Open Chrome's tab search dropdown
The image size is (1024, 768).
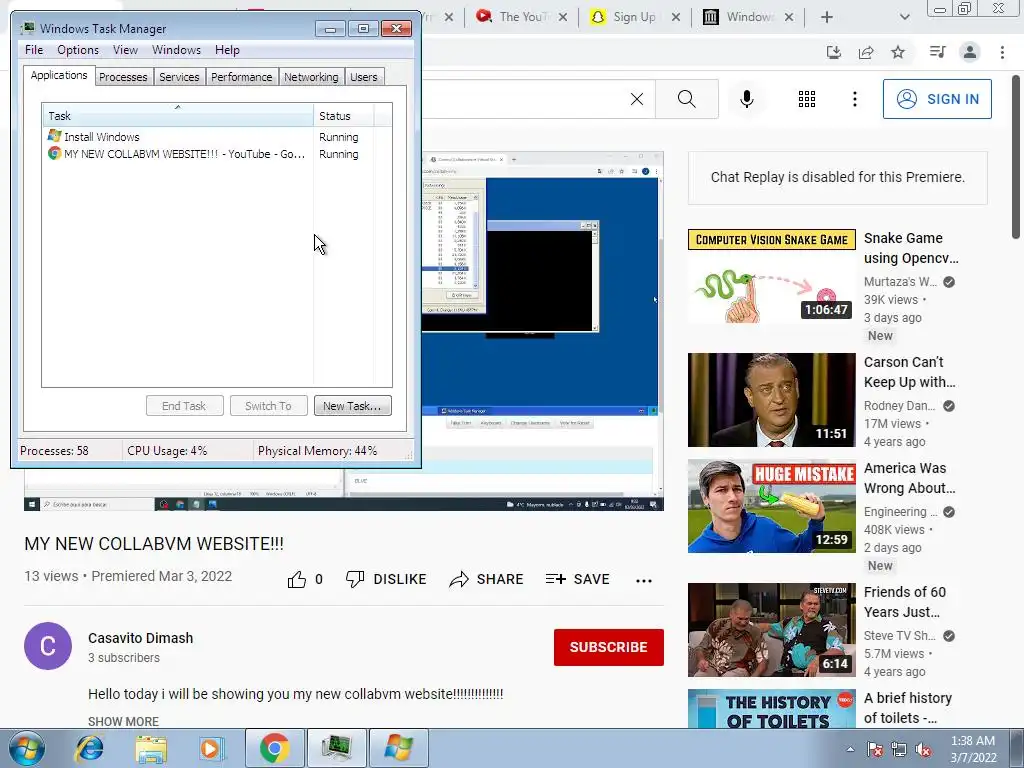coord(904,17)
